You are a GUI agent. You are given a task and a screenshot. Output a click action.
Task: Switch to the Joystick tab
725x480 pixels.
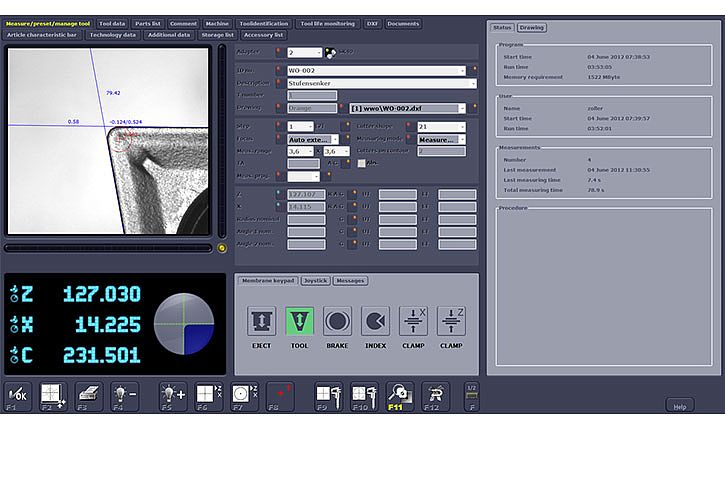315,281
